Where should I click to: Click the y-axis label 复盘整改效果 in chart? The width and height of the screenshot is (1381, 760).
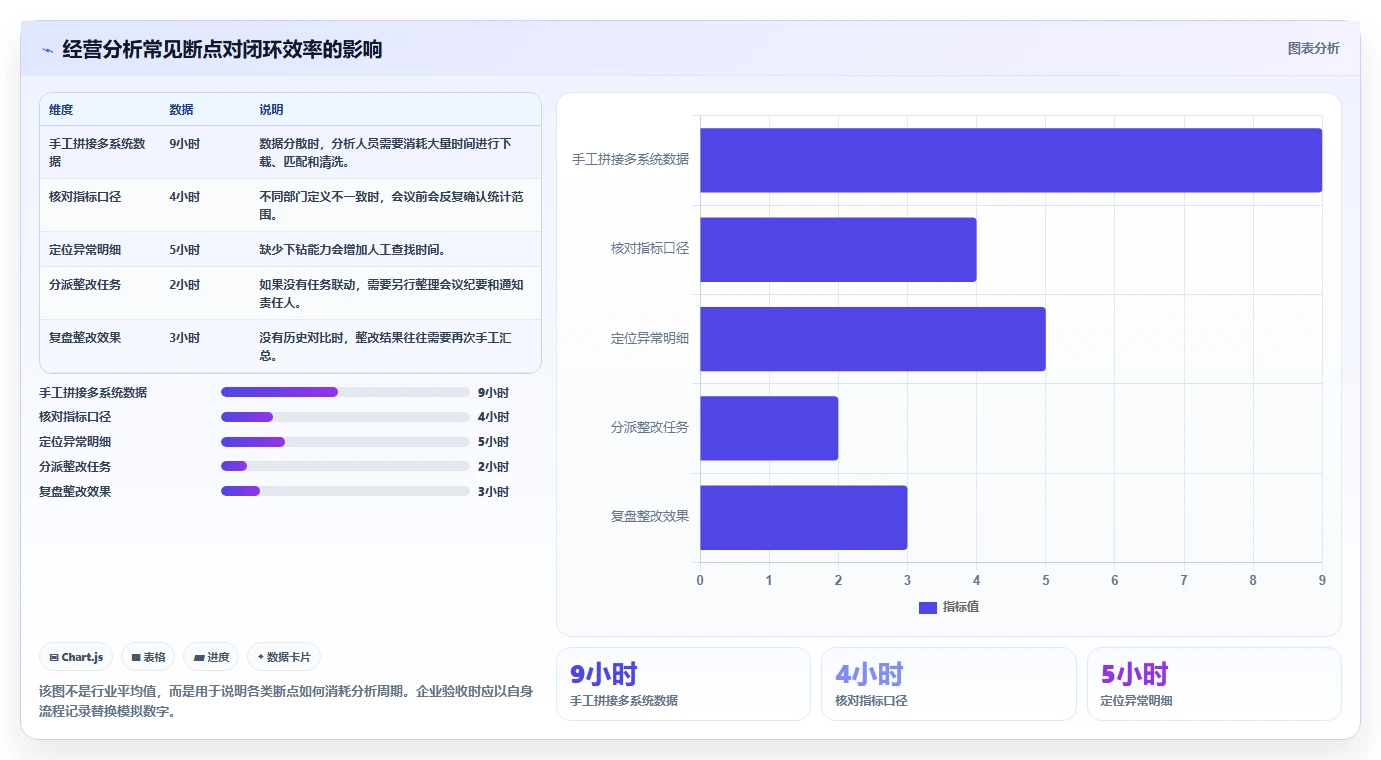(x=650, y=516)
